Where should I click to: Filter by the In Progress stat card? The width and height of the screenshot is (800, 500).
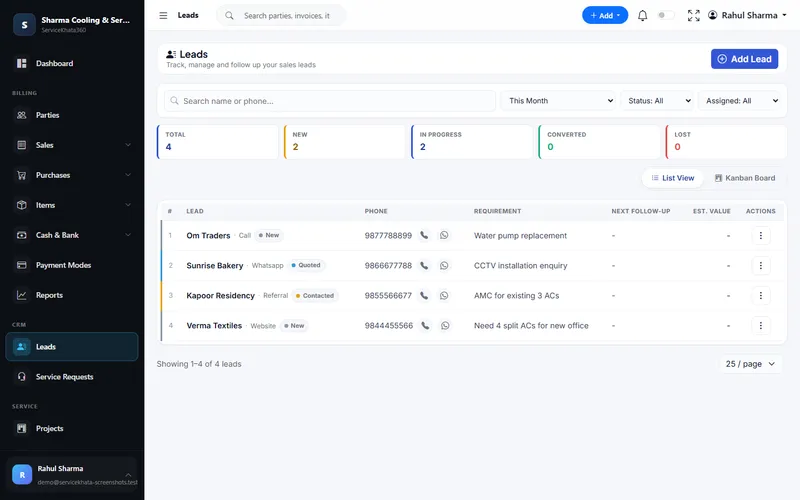pyautogui.click(x=472, y=142)
